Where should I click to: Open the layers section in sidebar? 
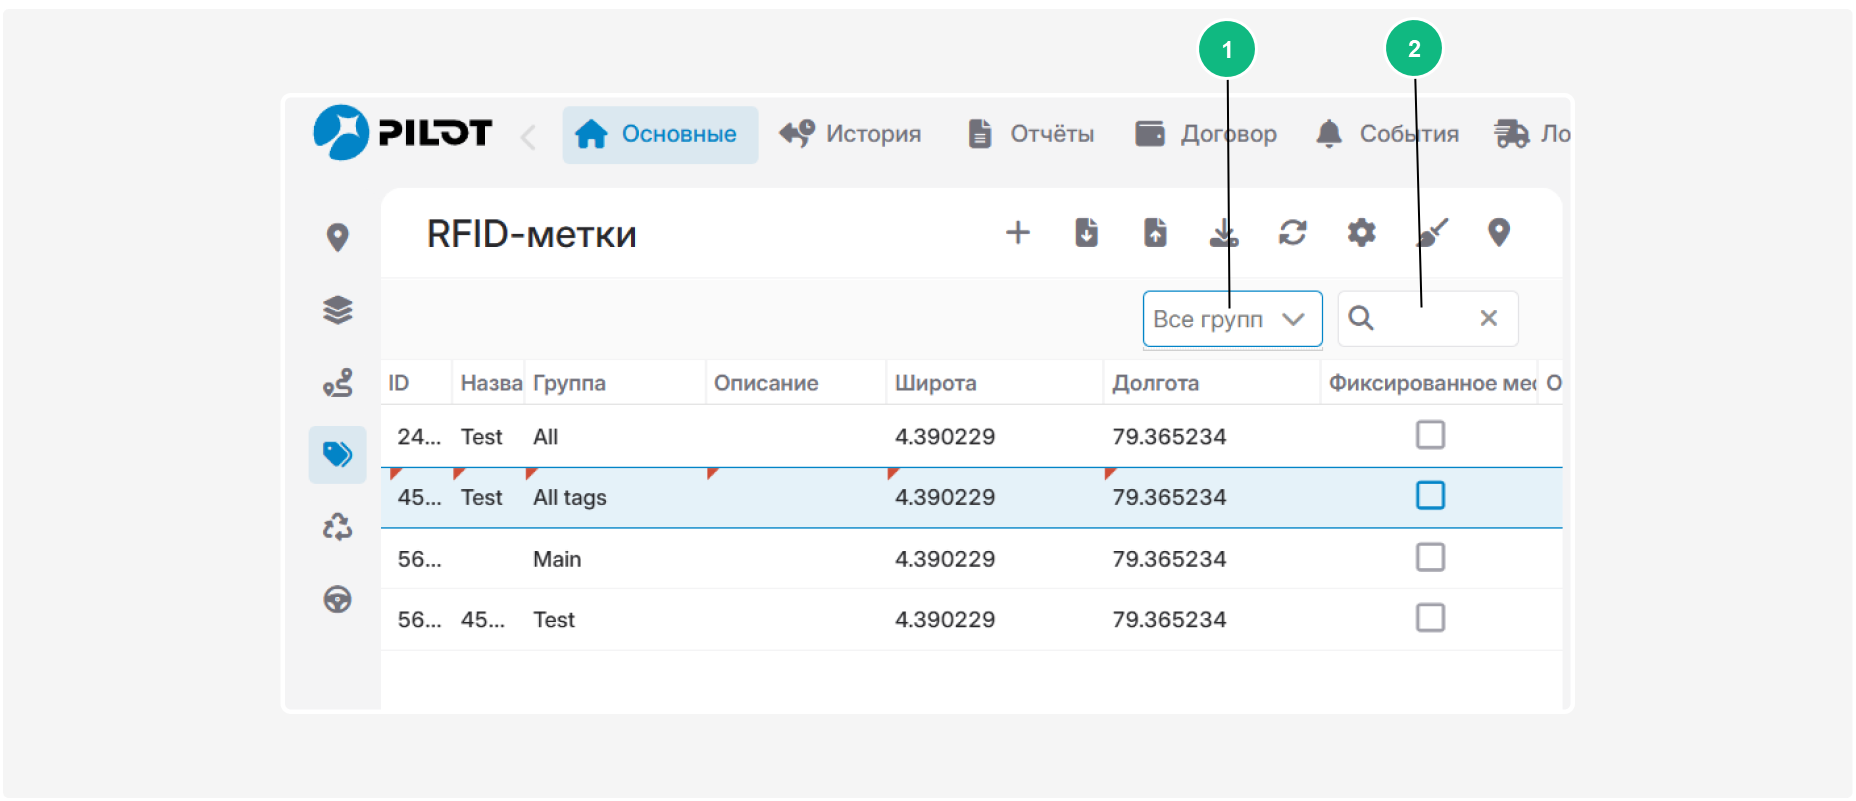pyautogui.click(x=338, y=310)
